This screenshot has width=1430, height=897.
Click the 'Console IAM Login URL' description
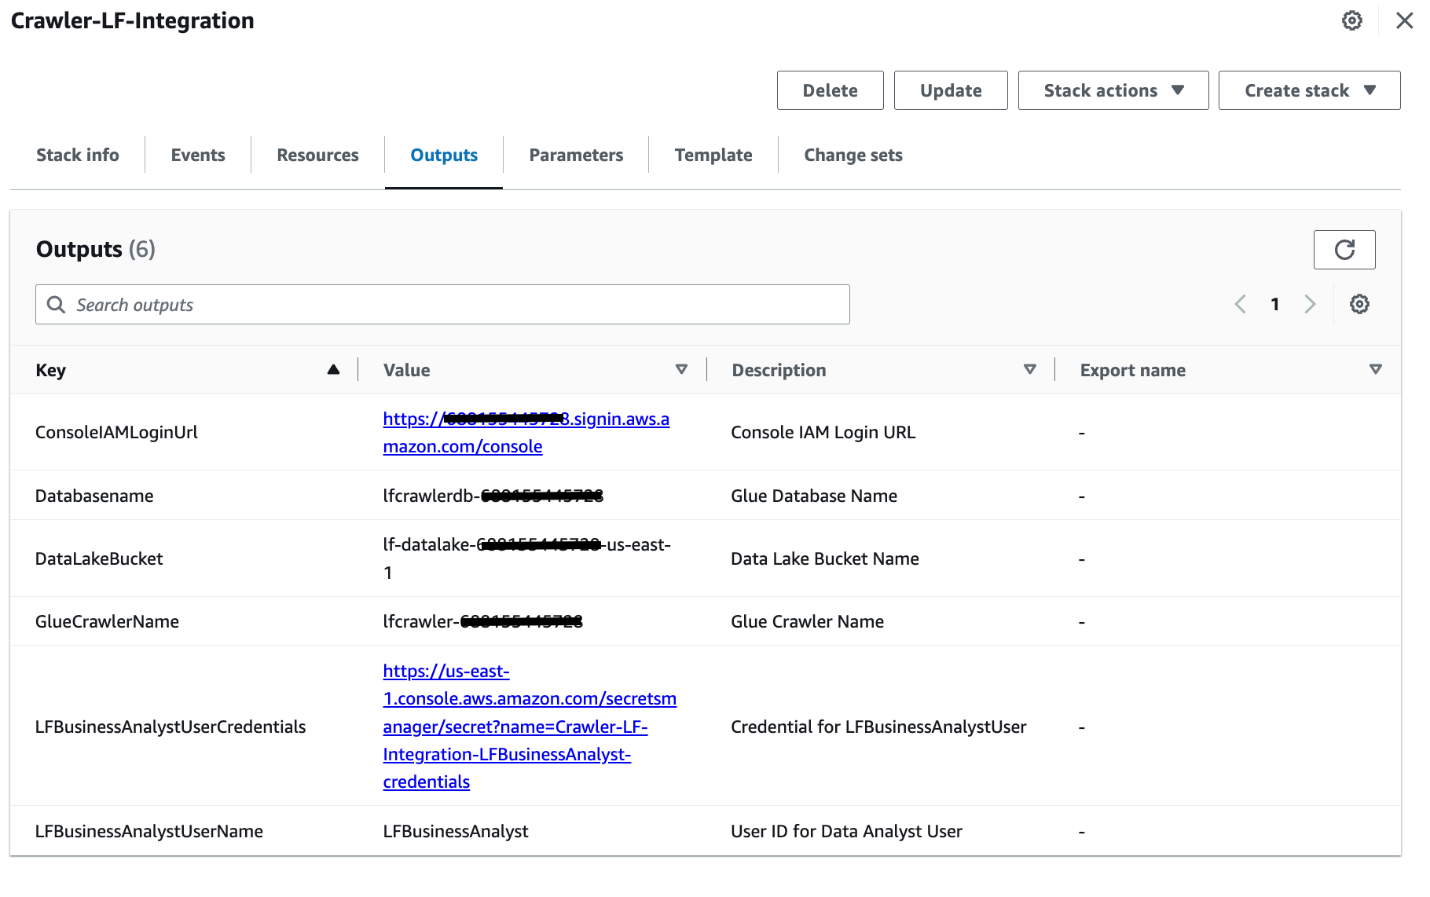coord(823,432)
